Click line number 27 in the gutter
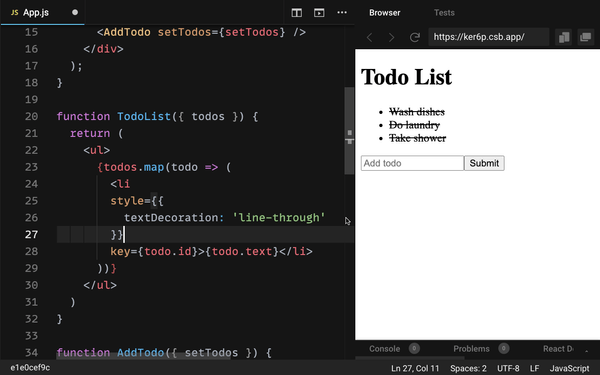The image size is (600, 375). pos(31,234)
